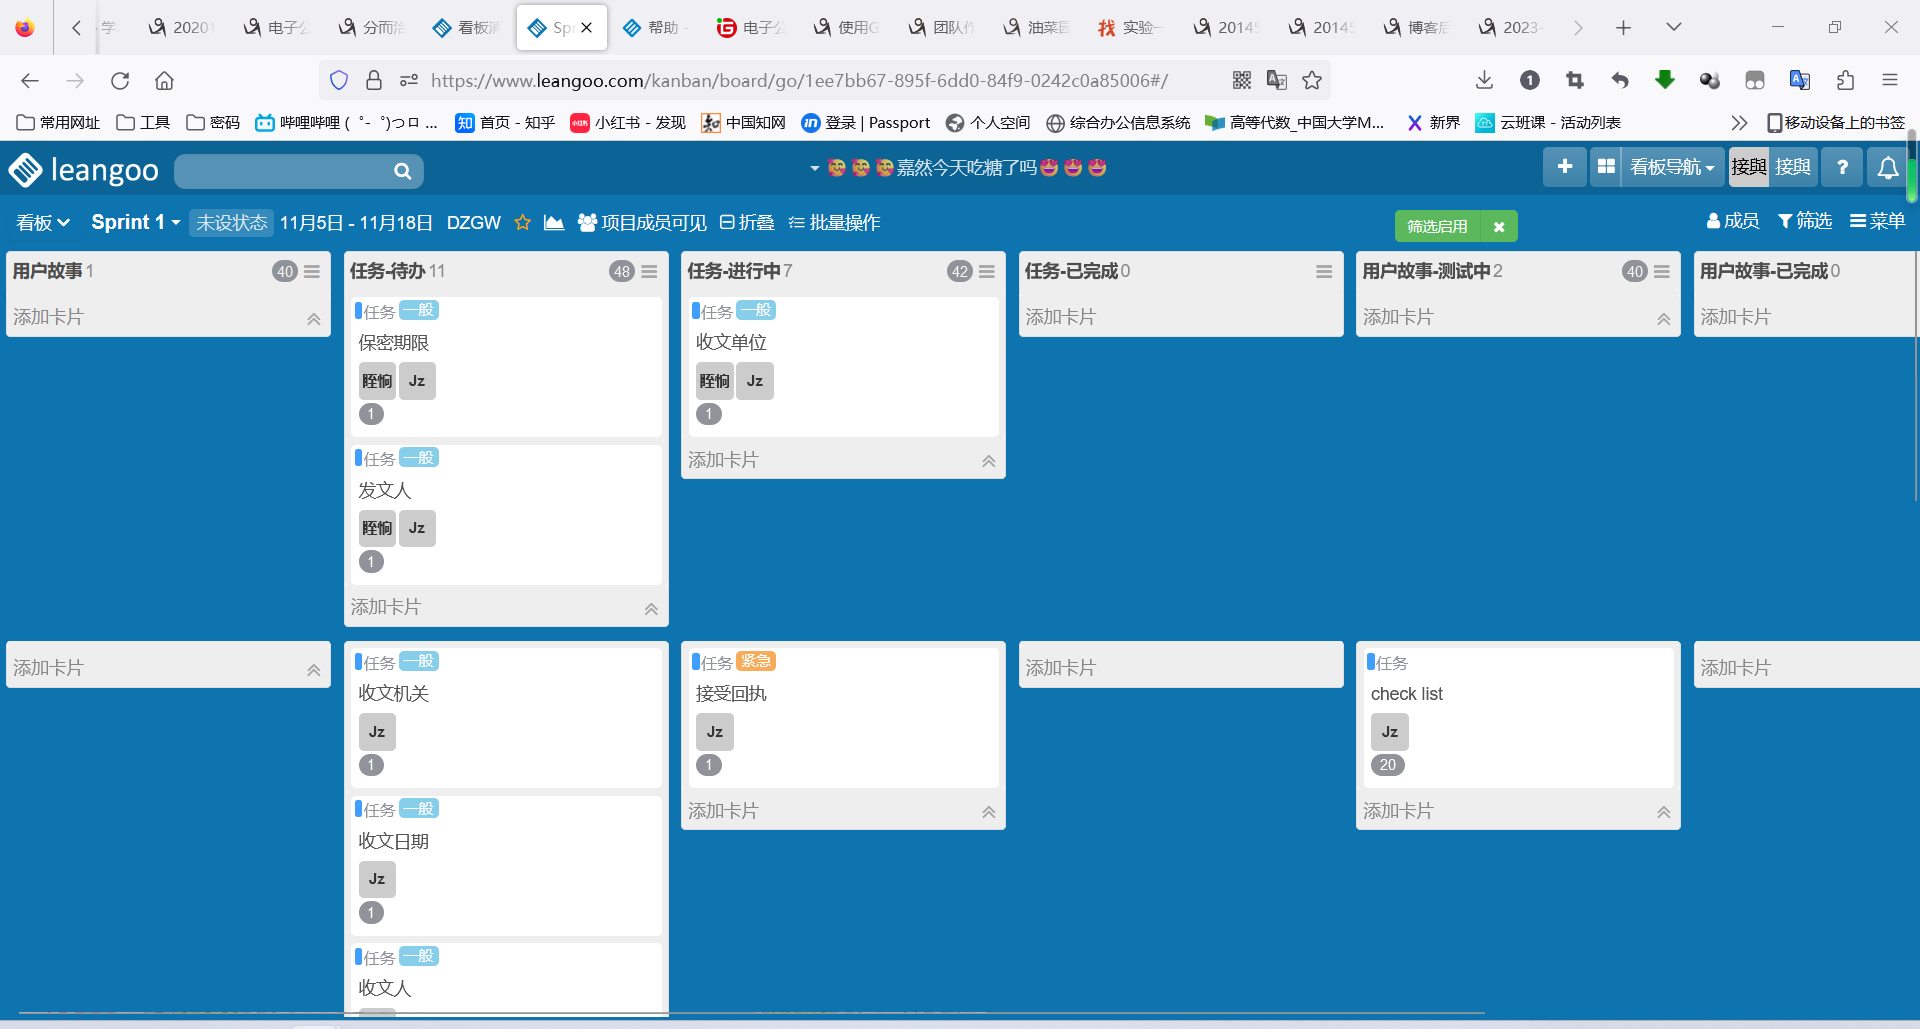1920x1029 pixels.
Task: Collapse the chevron below 接受回执 card
Action: tap(989, 812)
